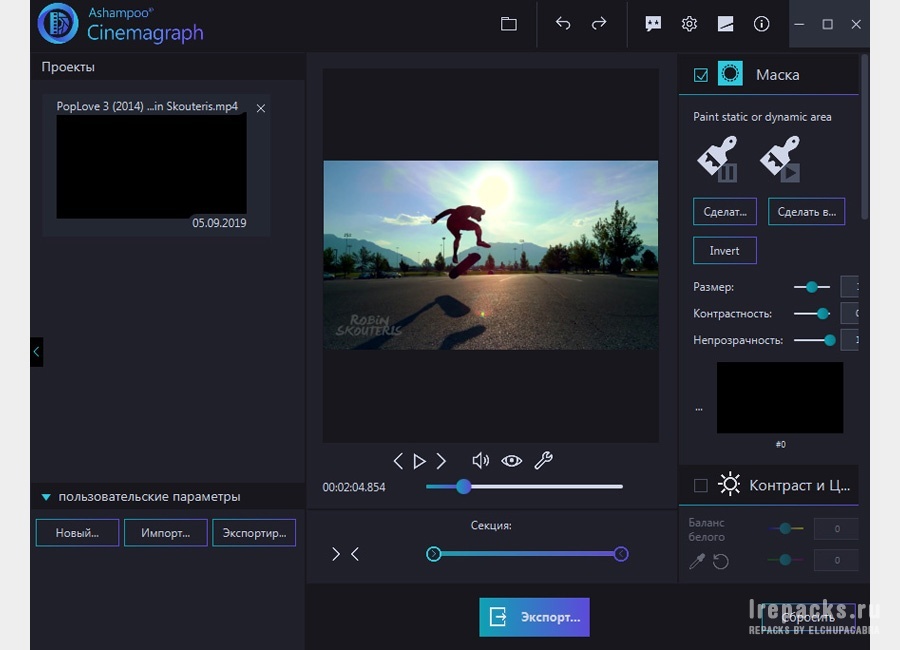This screenshot has height=650, width=900.
Task: Select the dynamic area paint brush
Action: pyautogui.click(x=780, y=158)
